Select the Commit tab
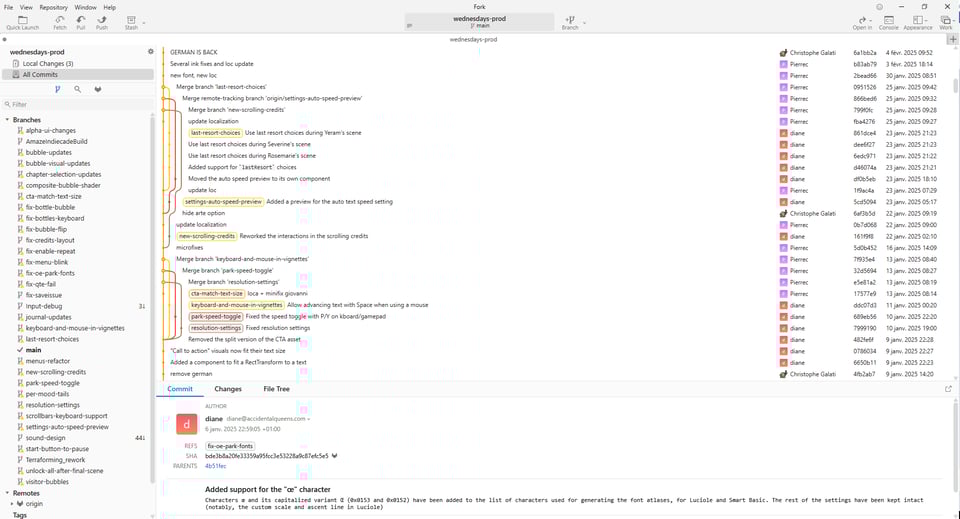The image size is (960, 519). [180, 389]
